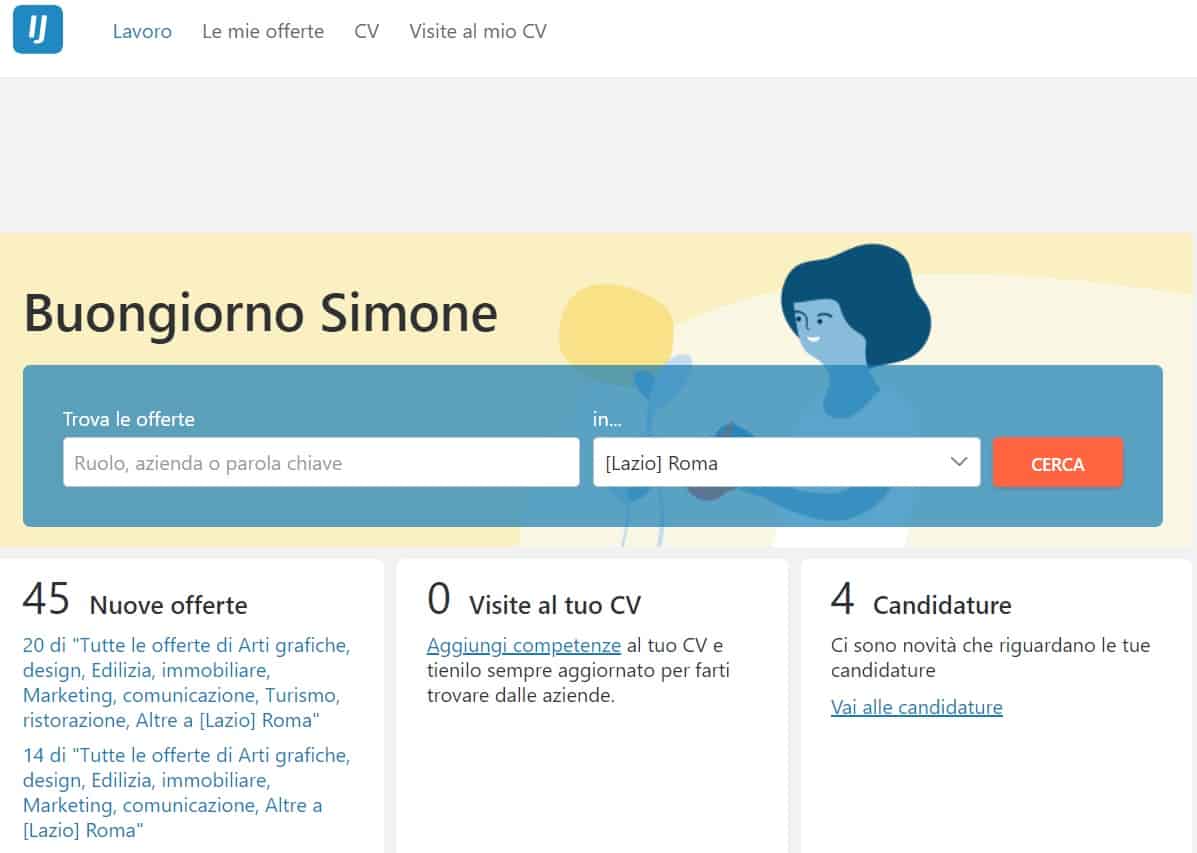The image size is (1197, 853).
Task: Click inside the job search keyword field
Action: 320,462
